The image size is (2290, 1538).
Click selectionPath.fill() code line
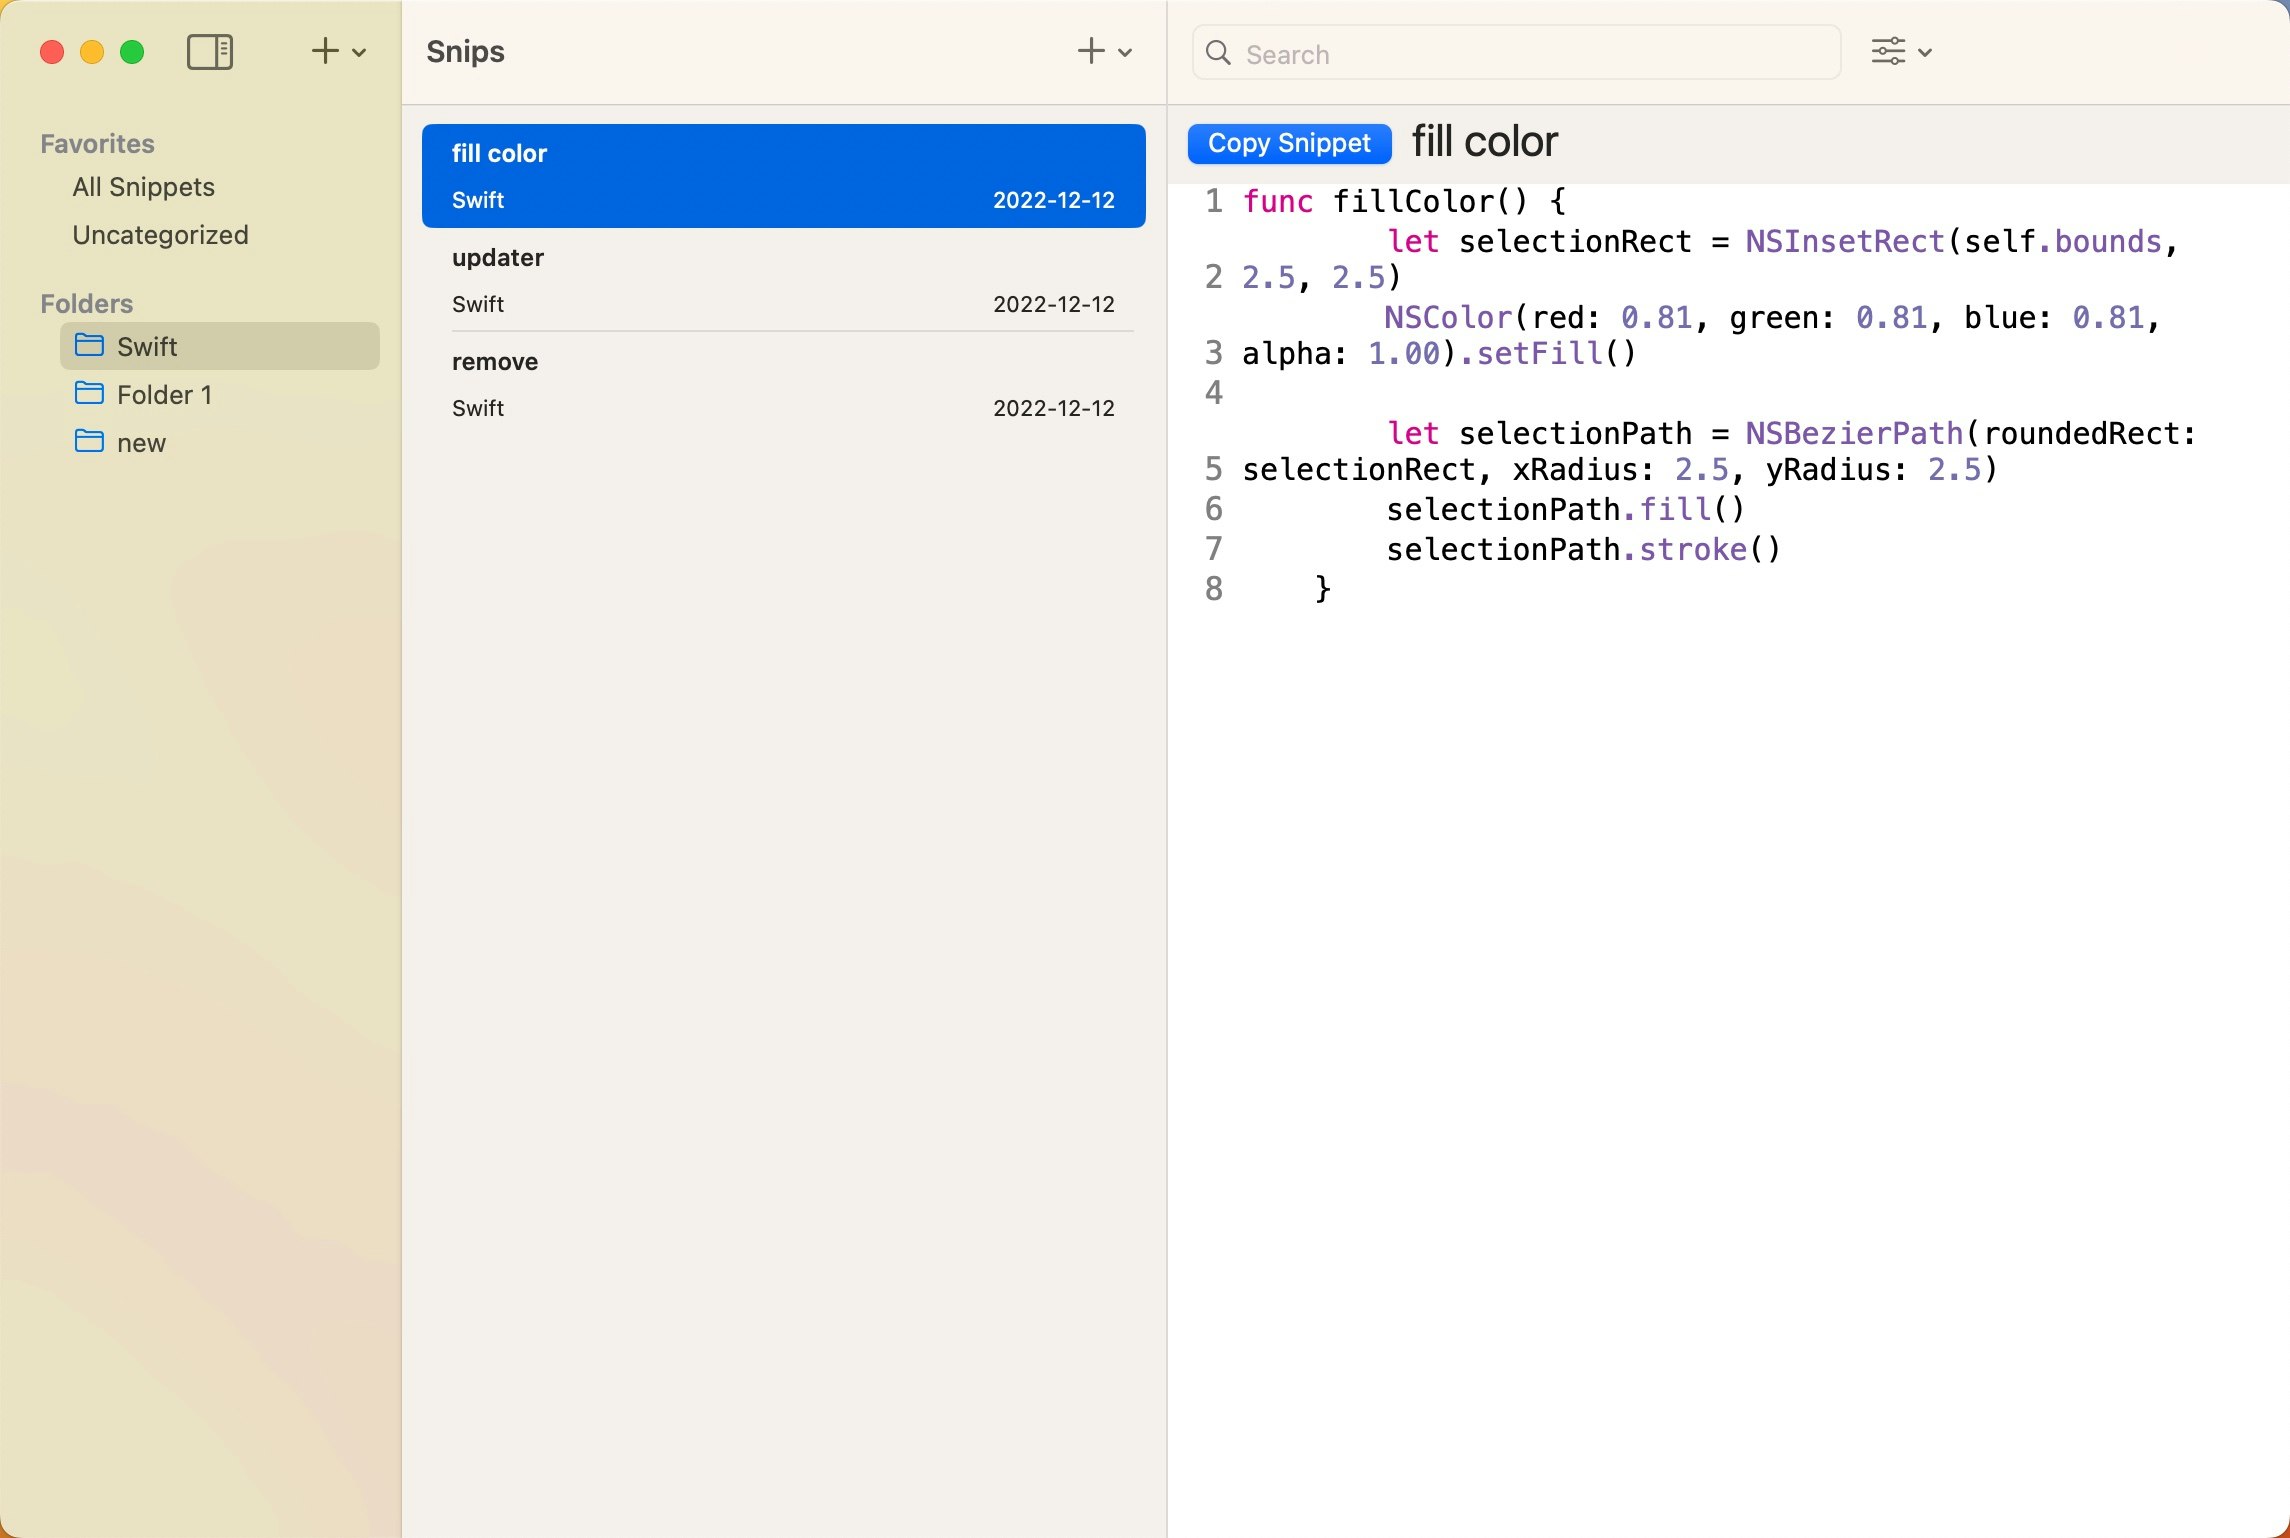[1565, 509]
